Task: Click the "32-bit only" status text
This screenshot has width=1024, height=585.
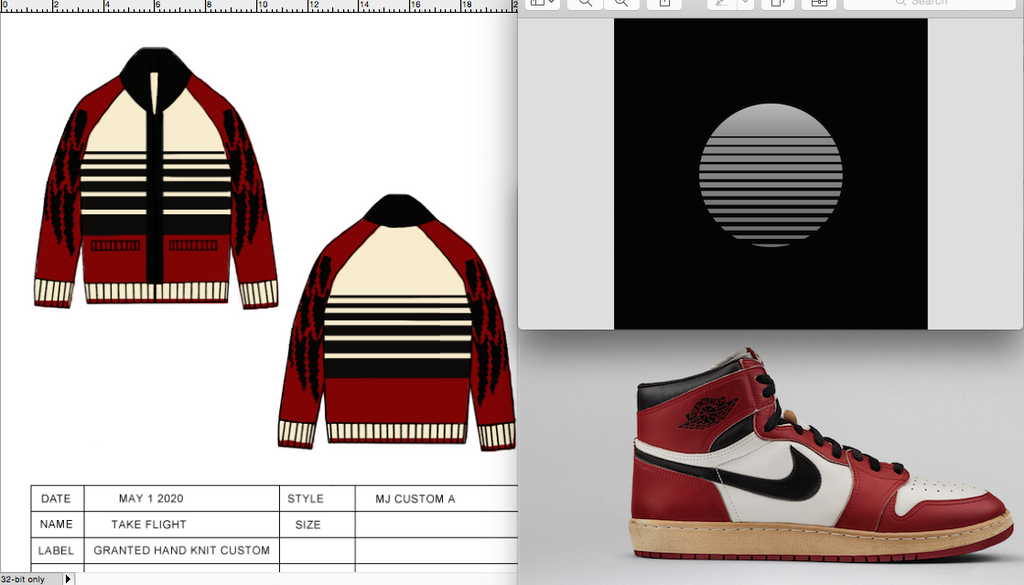Action: pyautogui.click(x=23, y=579)
